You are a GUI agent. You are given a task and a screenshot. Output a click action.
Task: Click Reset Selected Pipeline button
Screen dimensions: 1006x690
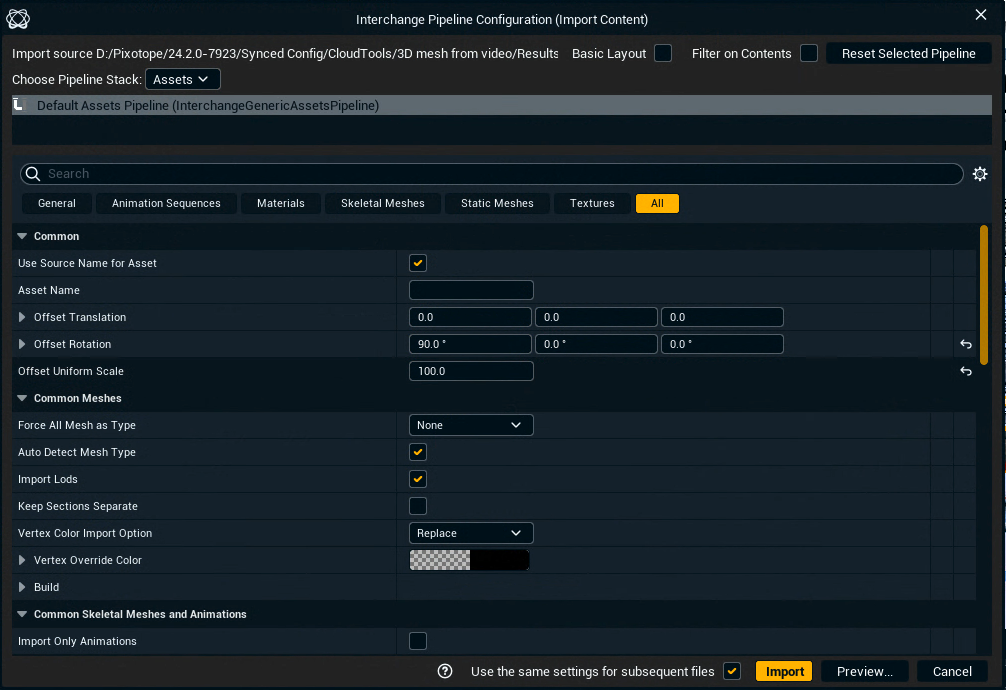tap(908, 53)
